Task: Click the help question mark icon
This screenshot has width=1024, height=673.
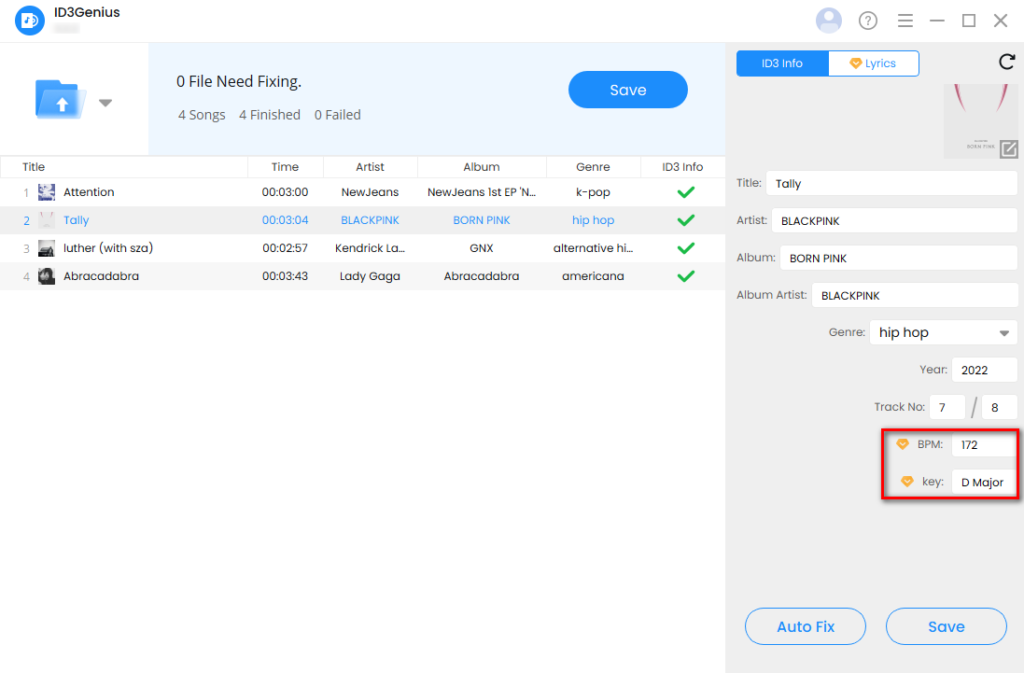Action: [867, 20]
